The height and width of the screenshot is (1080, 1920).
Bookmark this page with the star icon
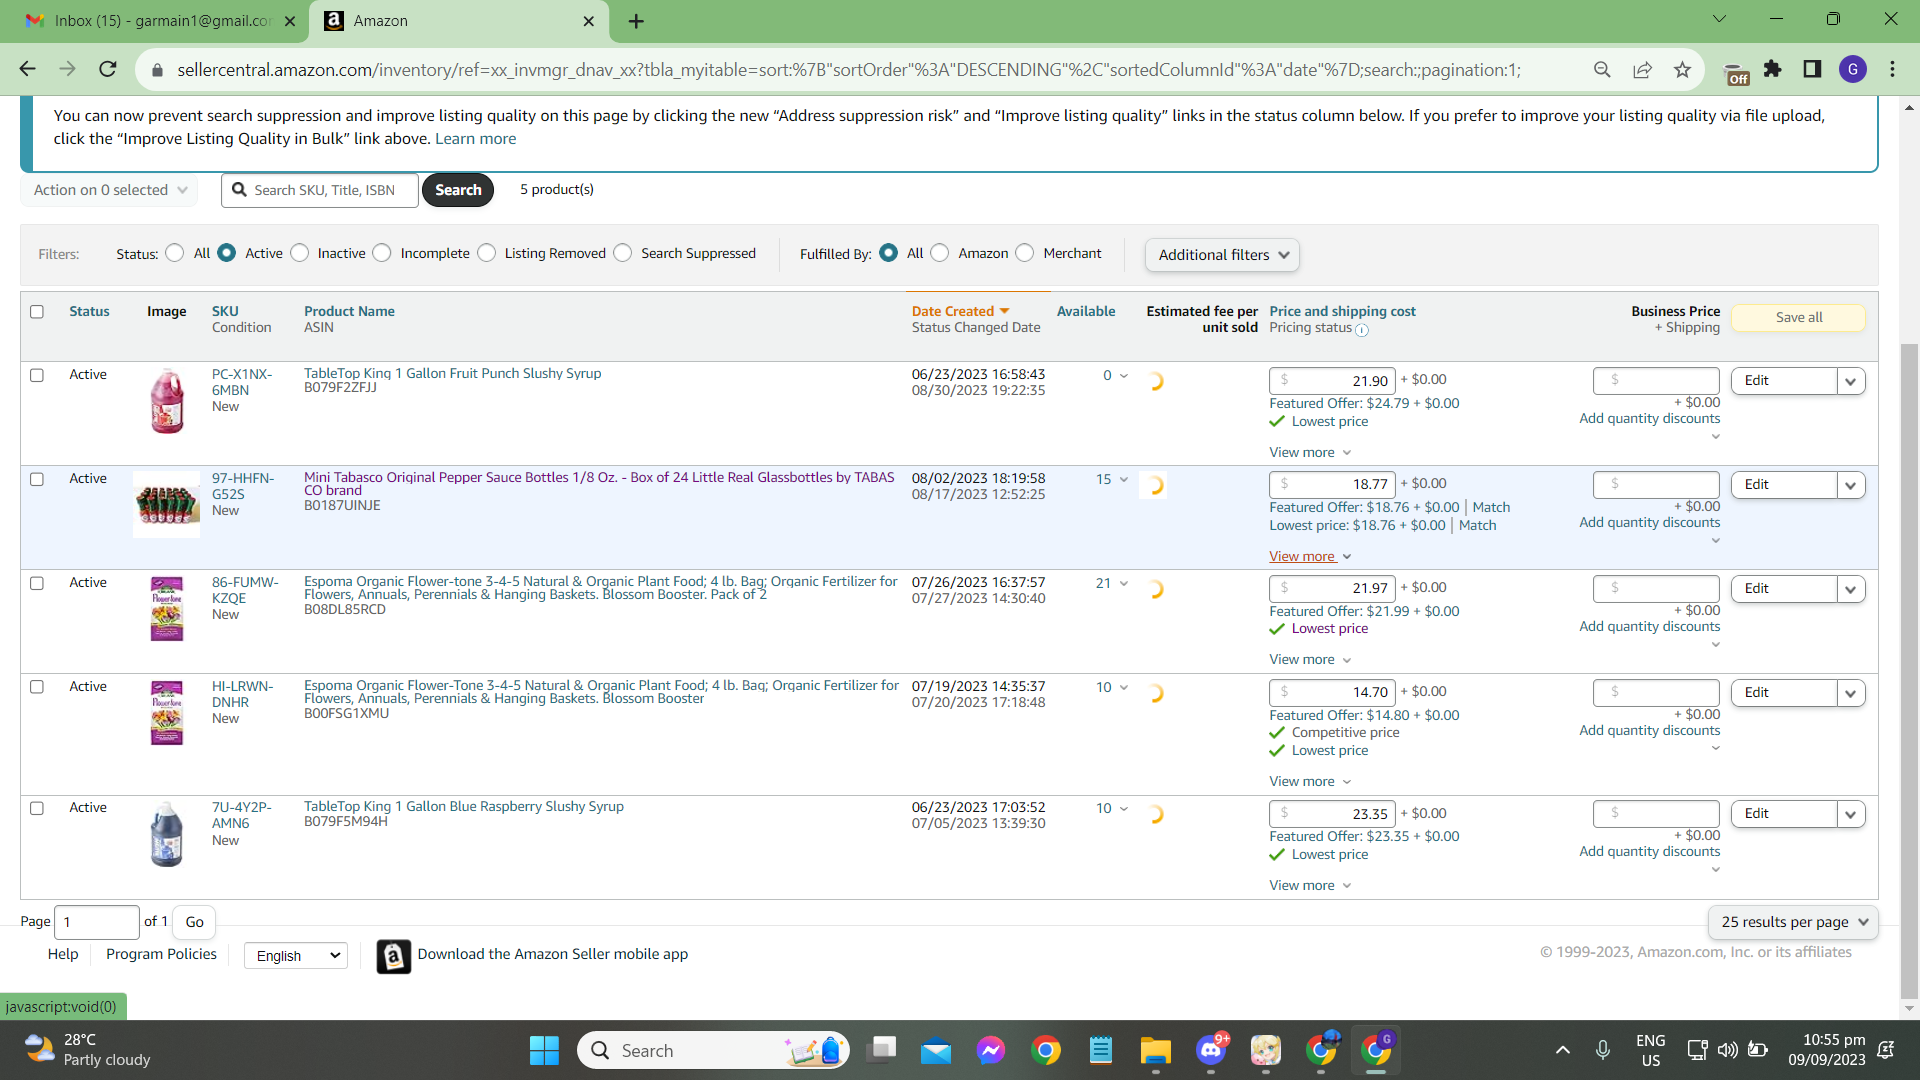[1682, 69]
